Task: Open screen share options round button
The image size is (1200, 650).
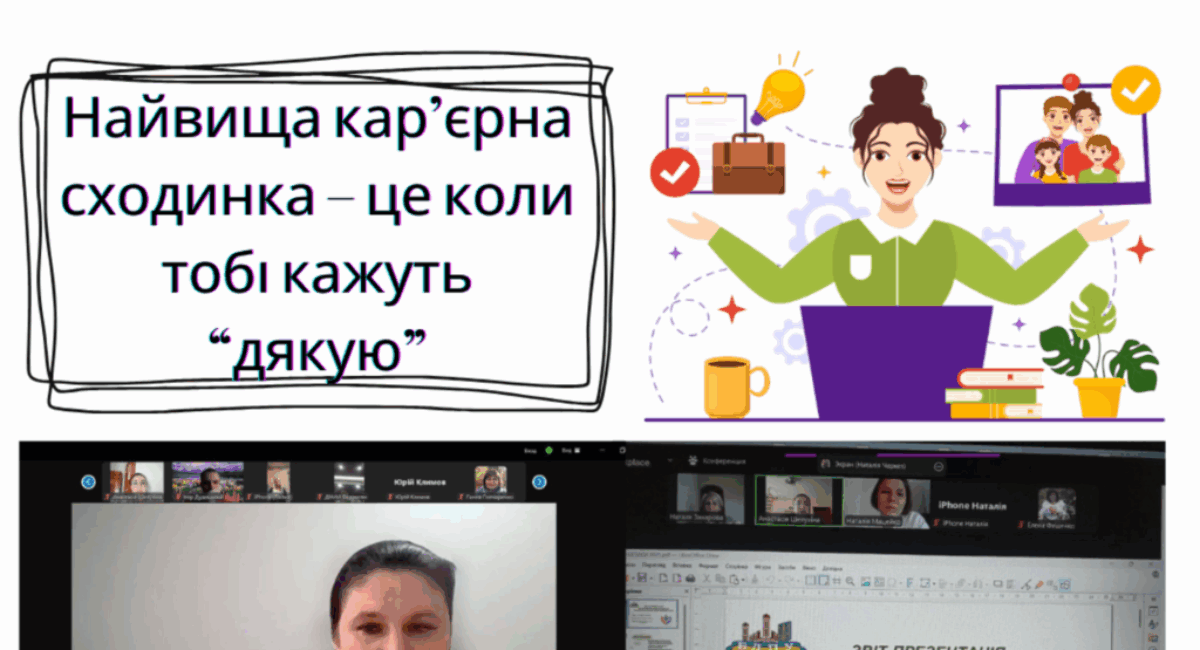Action: pyautogui.click(x=938, y=466)
